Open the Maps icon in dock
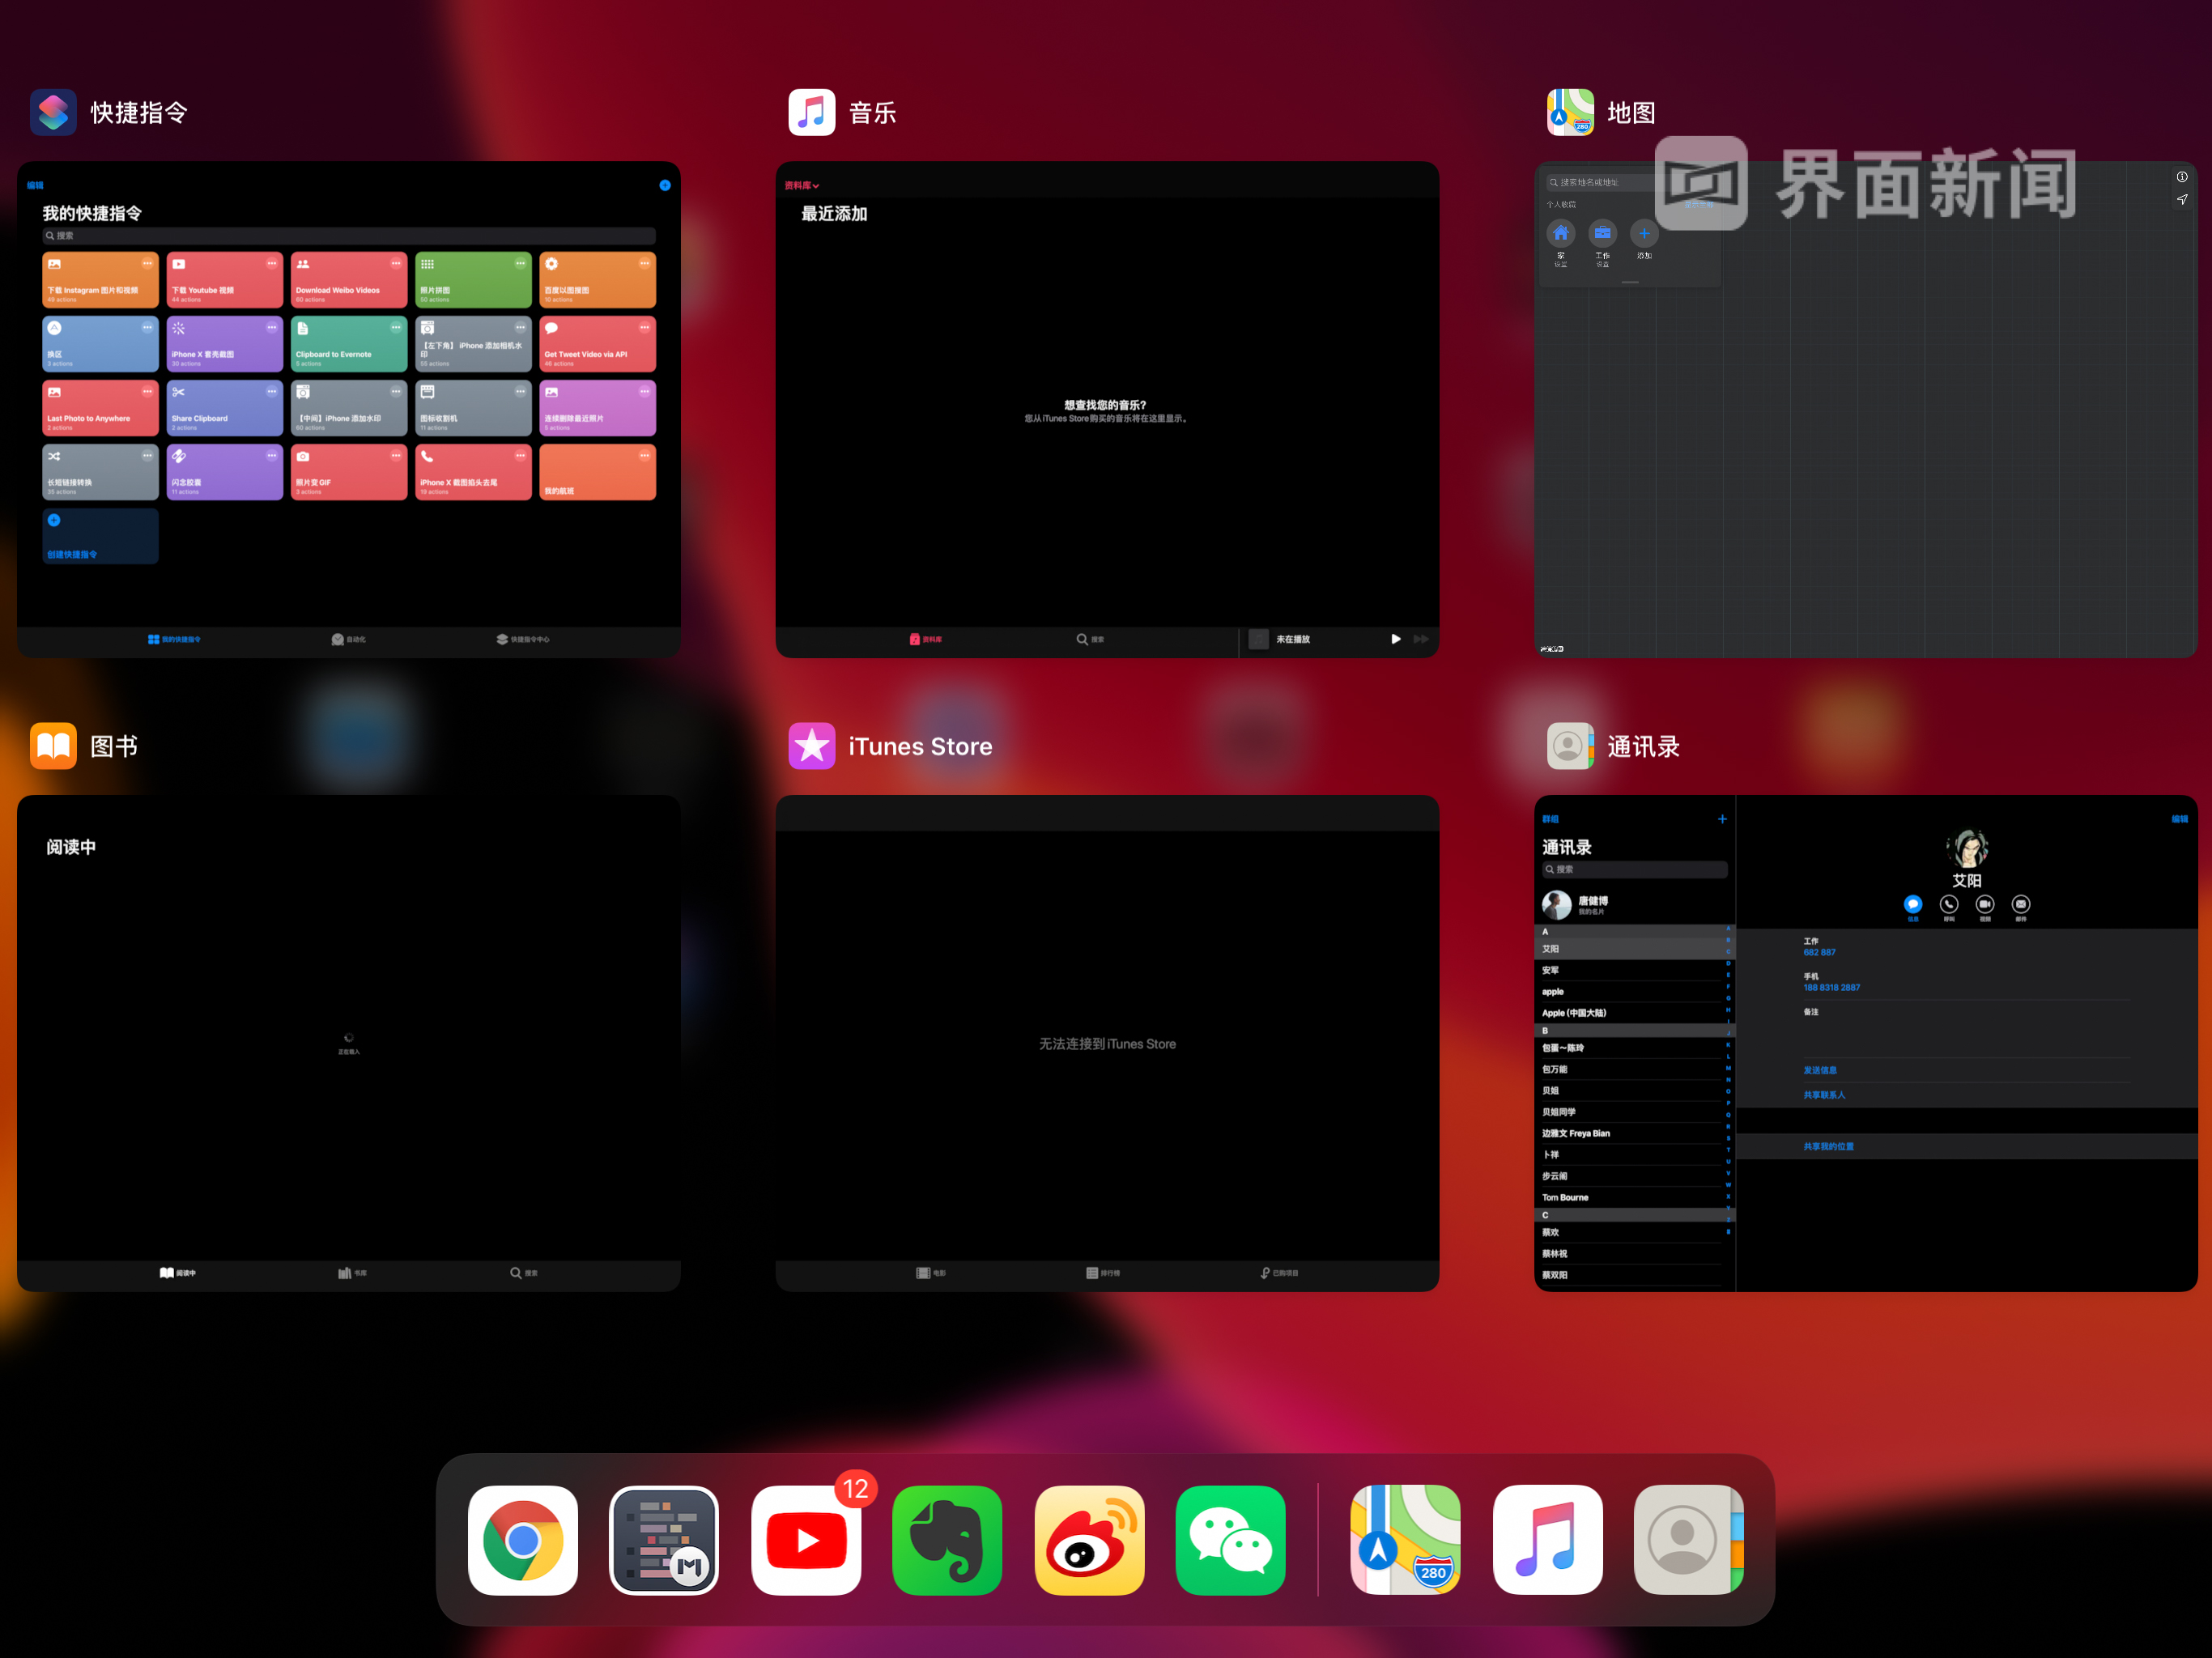This screenshot has height=1658, width=2212. pyautogui.click(x=1405, y=1539)
